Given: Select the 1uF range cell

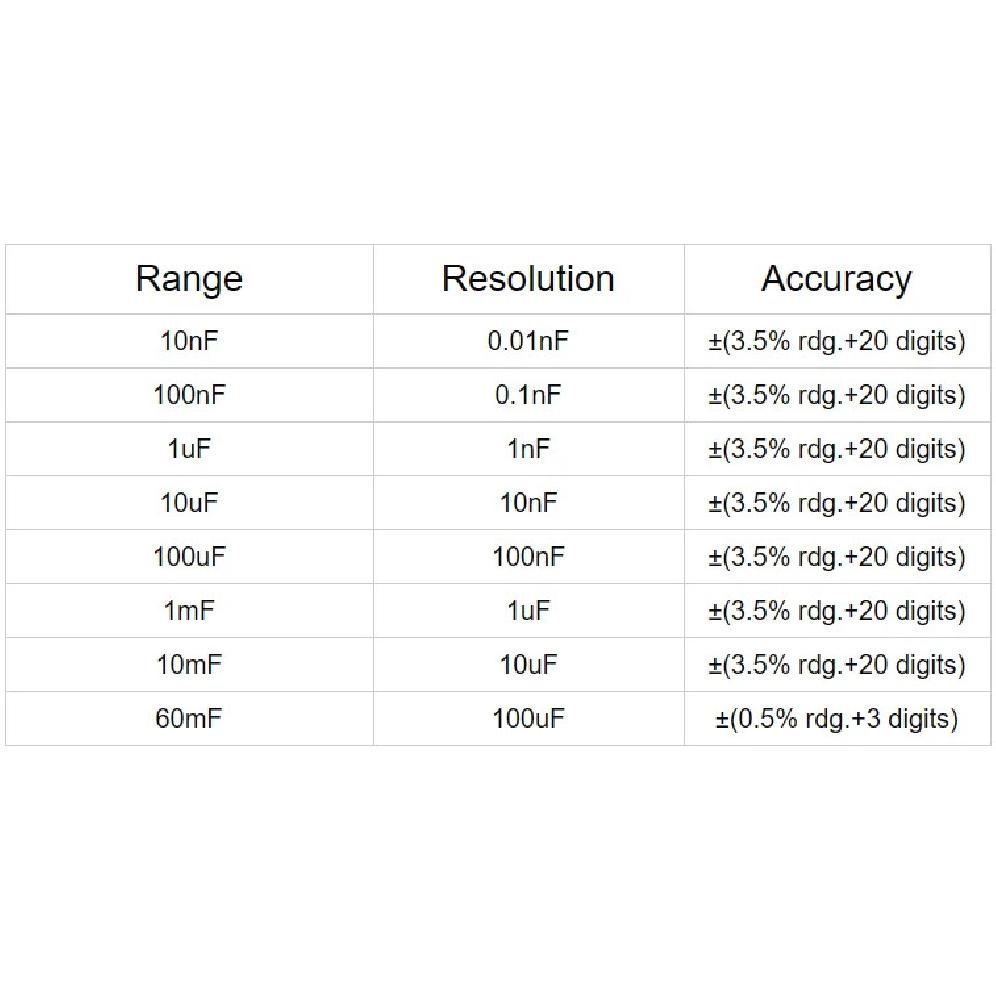Looking at the screenshot, I should click(x=189, y=449).
